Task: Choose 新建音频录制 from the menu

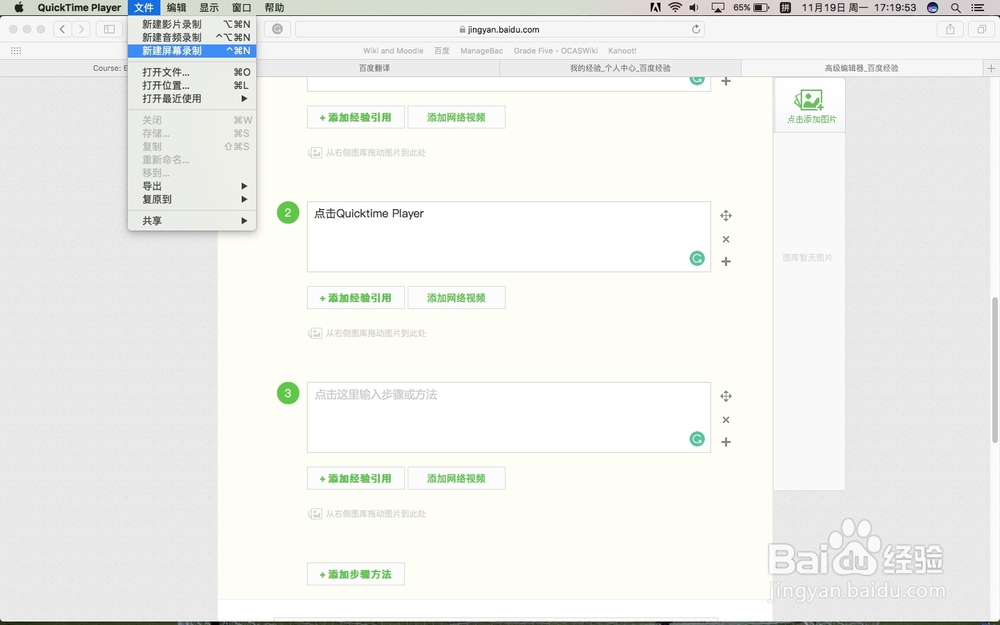Action: [x=192, y=38]
